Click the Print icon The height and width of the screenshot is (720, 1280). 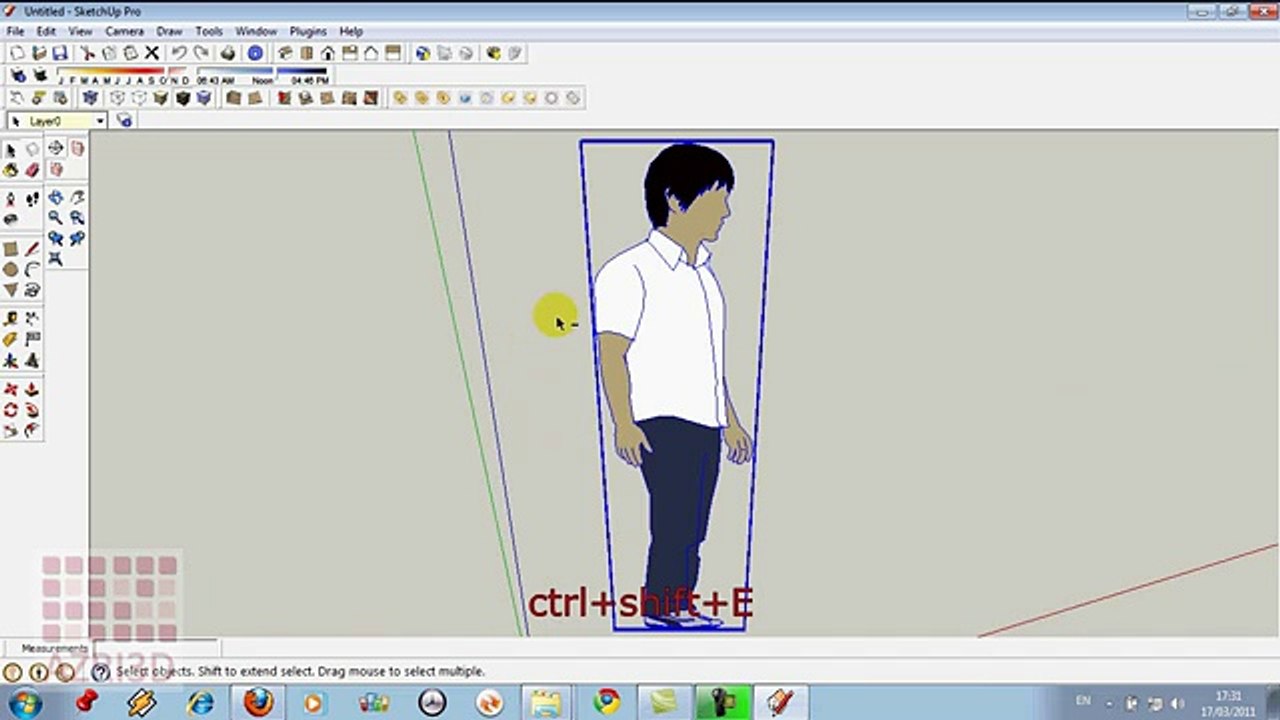[x=228, y=53]
